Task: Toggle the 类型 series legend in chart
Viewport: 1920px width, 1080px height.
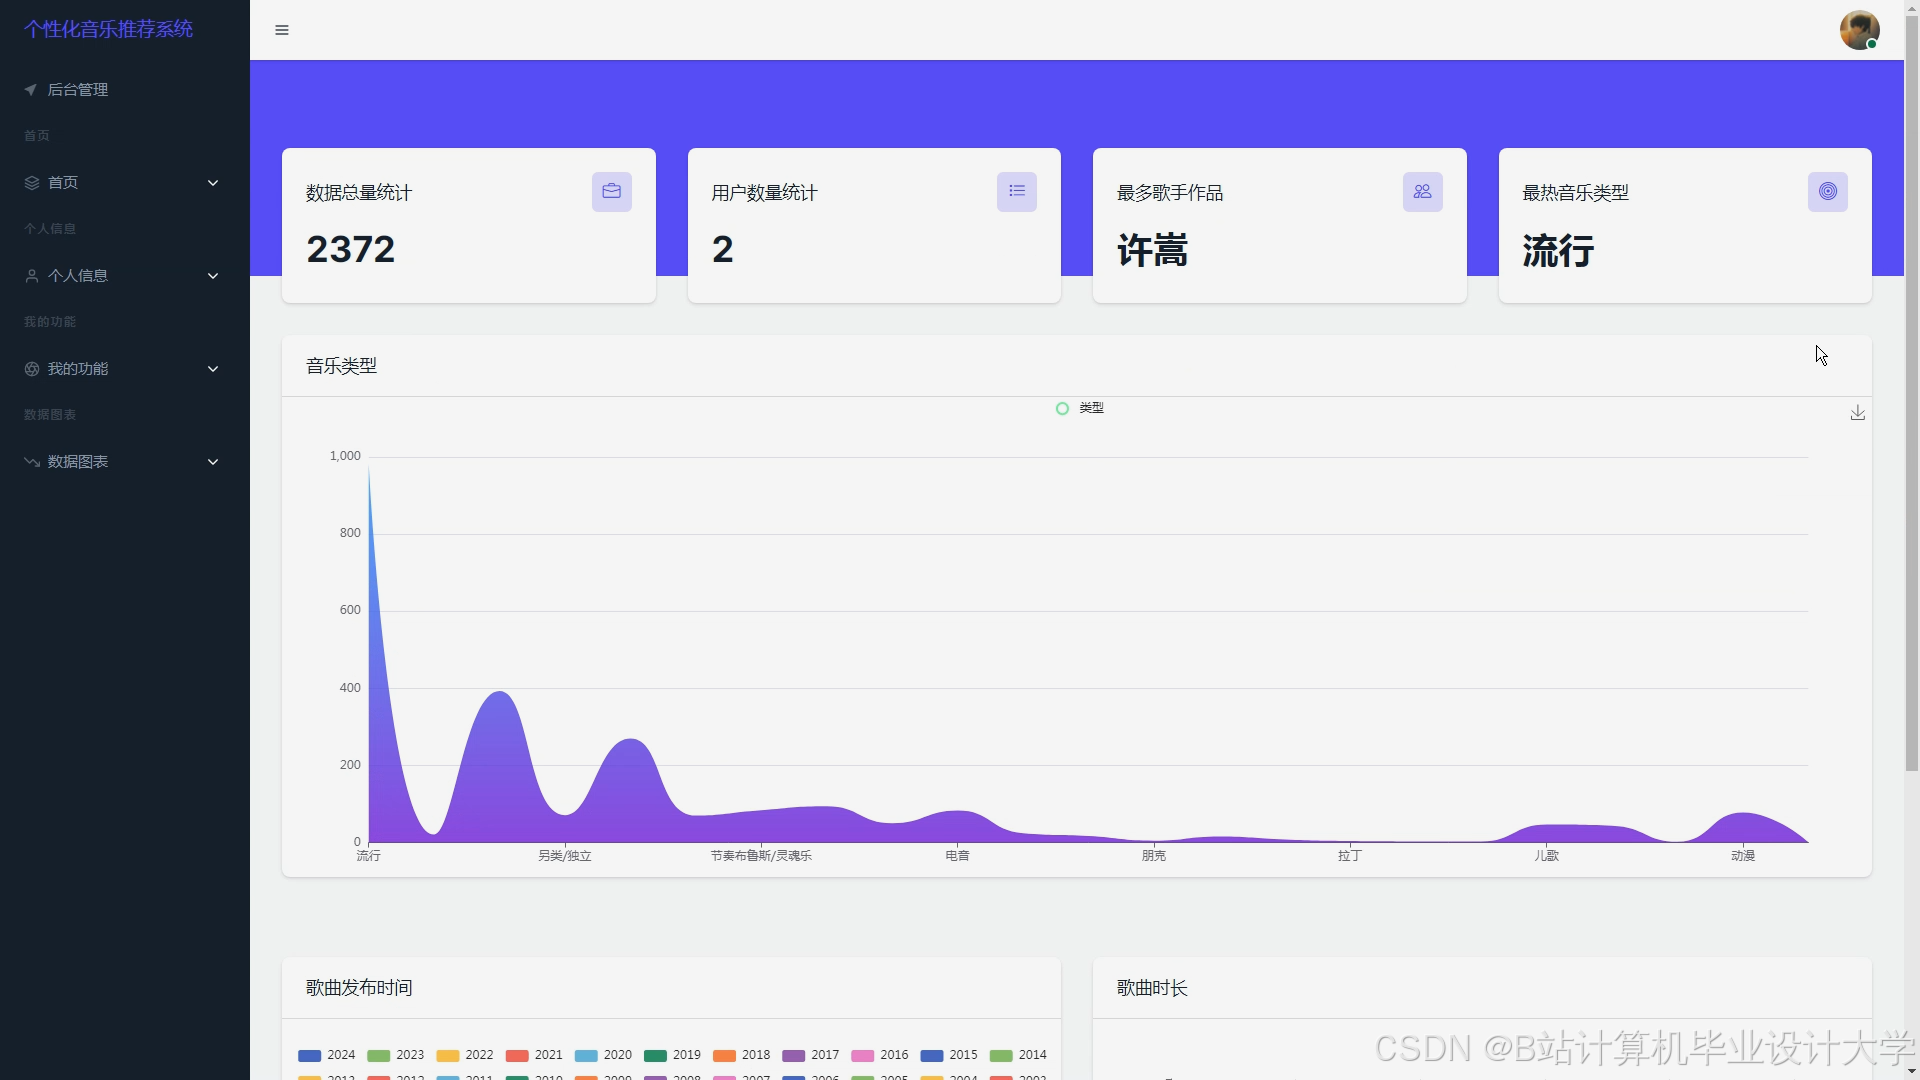Action: pyautogui.click(x=1078, y=408)
